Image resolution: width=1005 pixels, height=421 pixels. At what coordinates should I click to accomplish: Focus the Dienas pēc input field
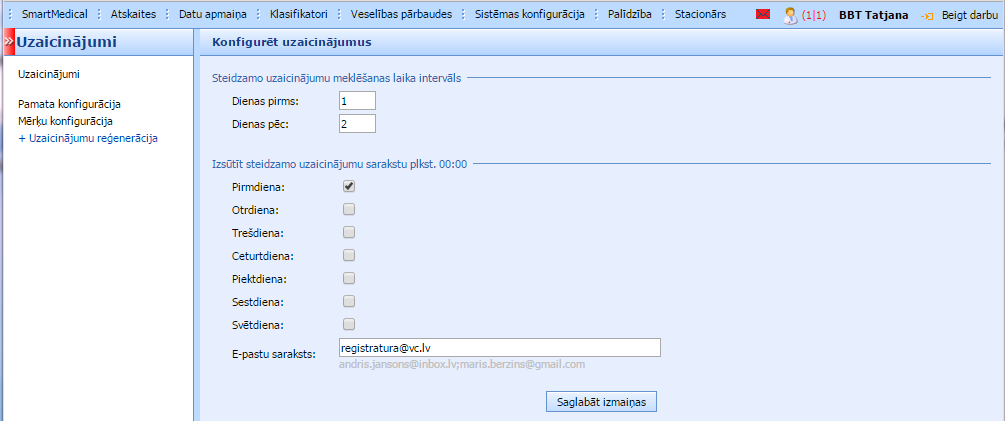[356, 124]
